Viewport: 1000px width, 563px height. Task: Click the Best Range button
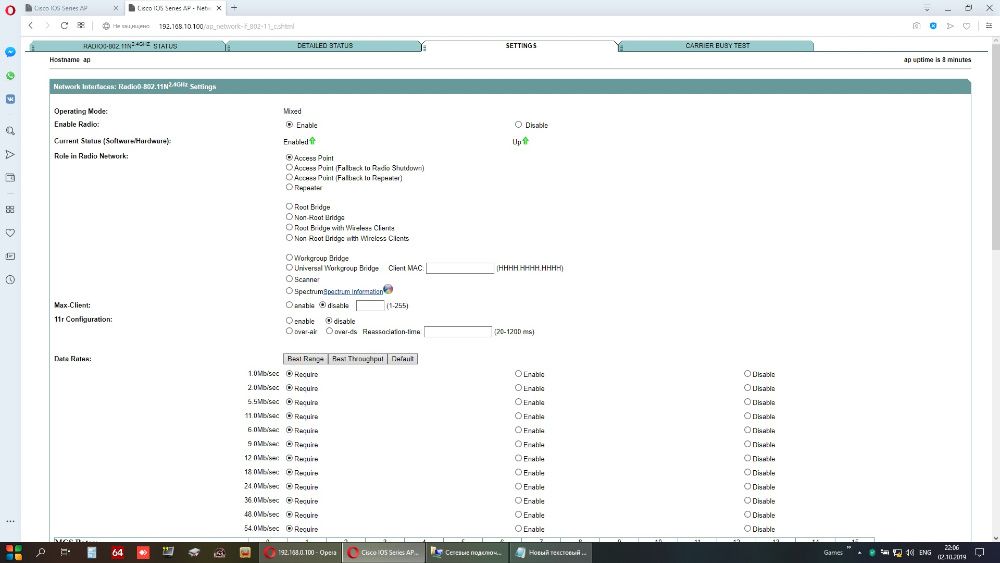(x=305, y=359)
